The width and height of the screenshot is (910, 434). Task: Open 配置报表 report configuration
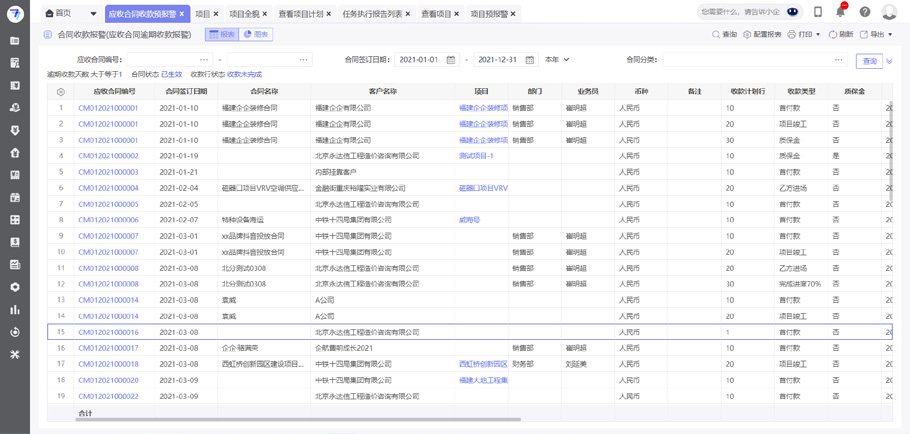point(762,34)
